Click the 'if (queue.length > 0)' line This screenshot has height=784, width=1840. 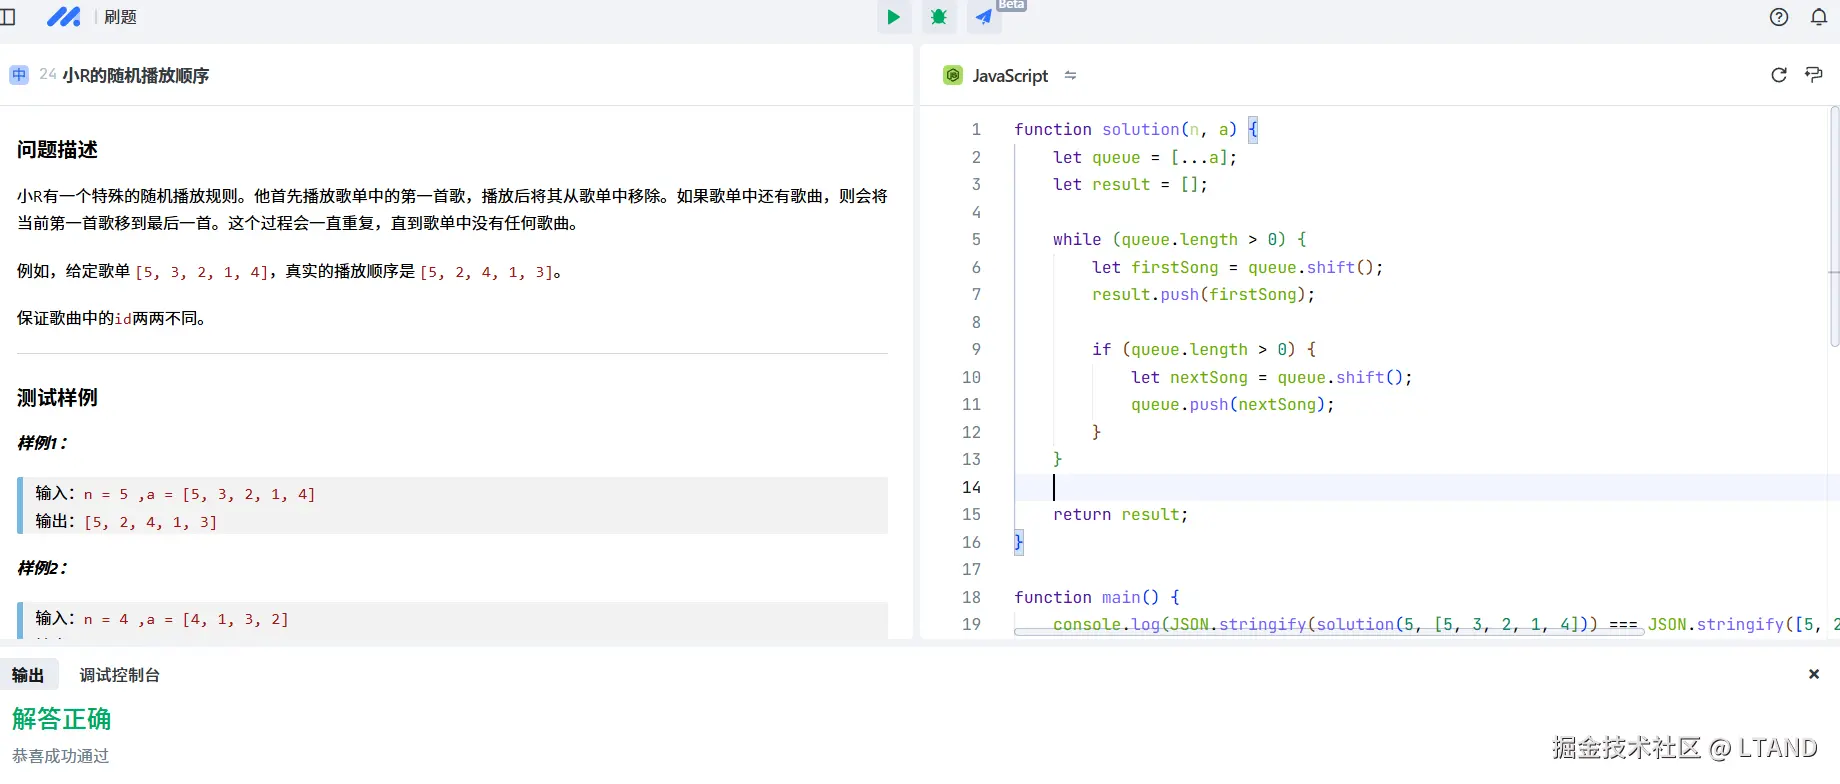pos(1204,349)
